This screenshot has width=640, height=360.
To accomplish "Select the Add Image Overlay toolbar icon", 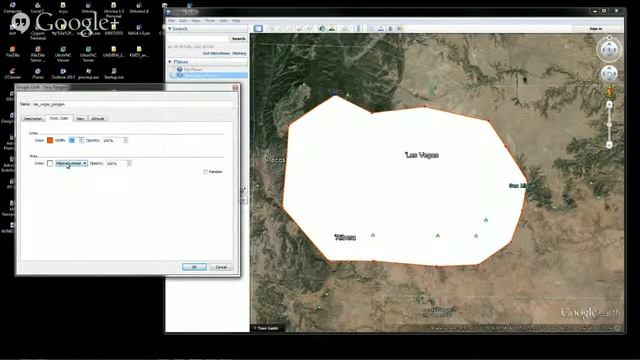I will (300, 29).
